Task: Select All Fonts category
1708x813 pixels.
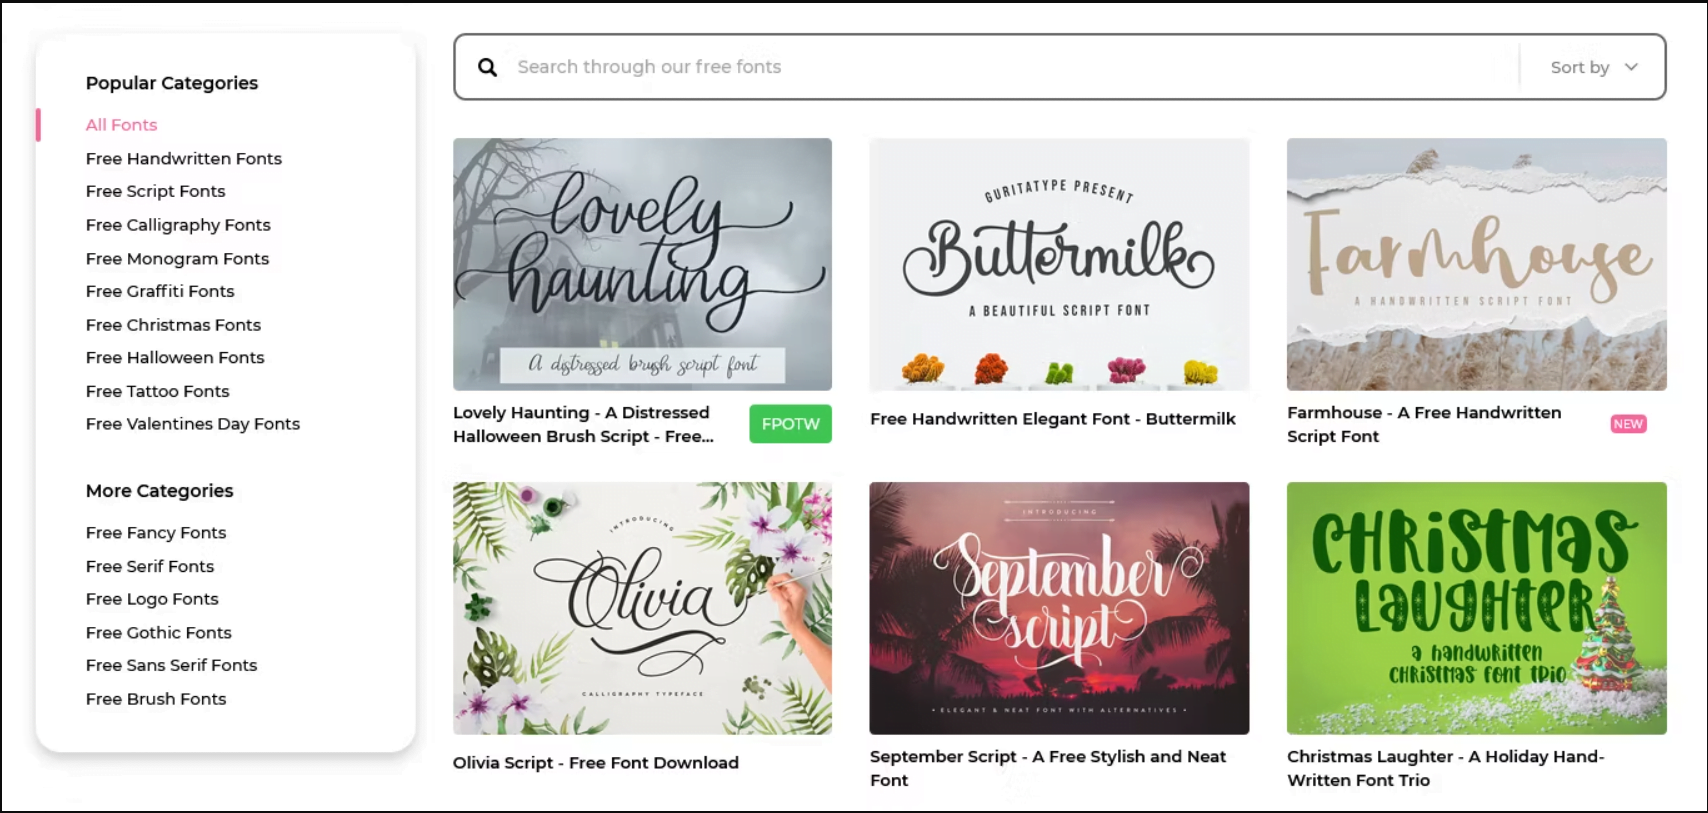Action: [x=121, y=125]
